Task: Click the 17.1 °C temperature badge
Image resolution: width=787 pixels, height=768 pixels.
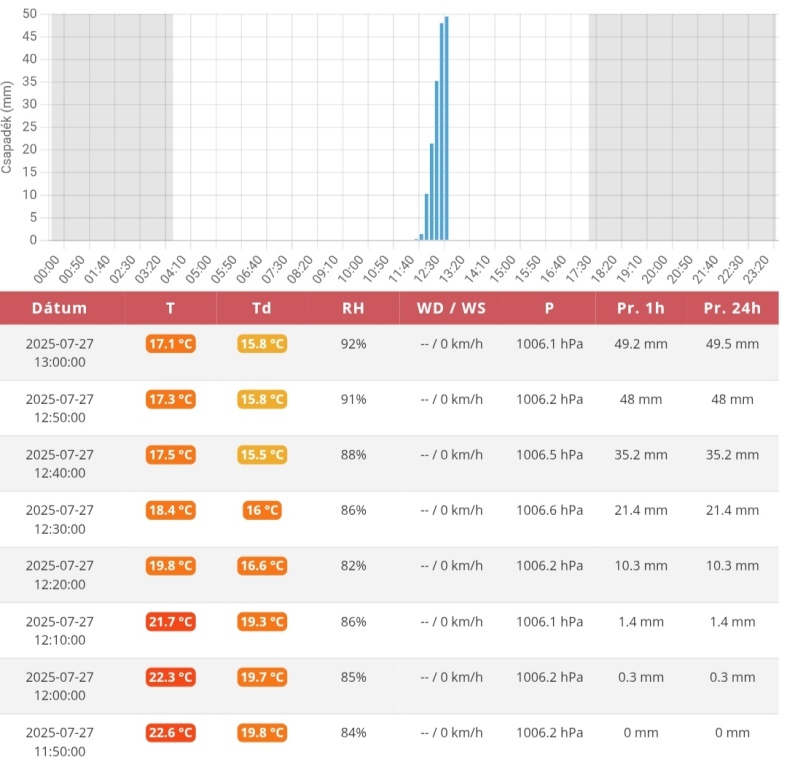Action: (170, 344)
